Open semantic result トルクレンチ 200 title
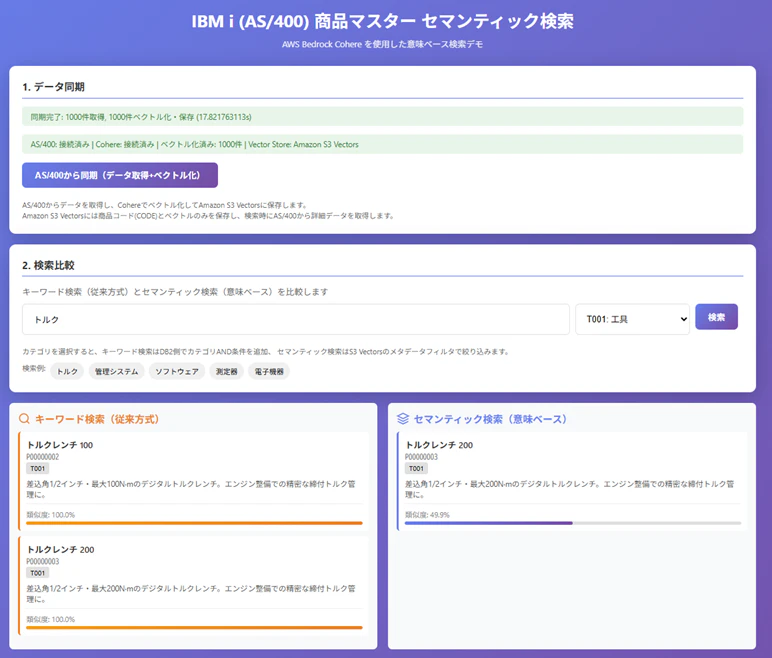Screen dimensions: 772x658 click(x=439, y=445)
